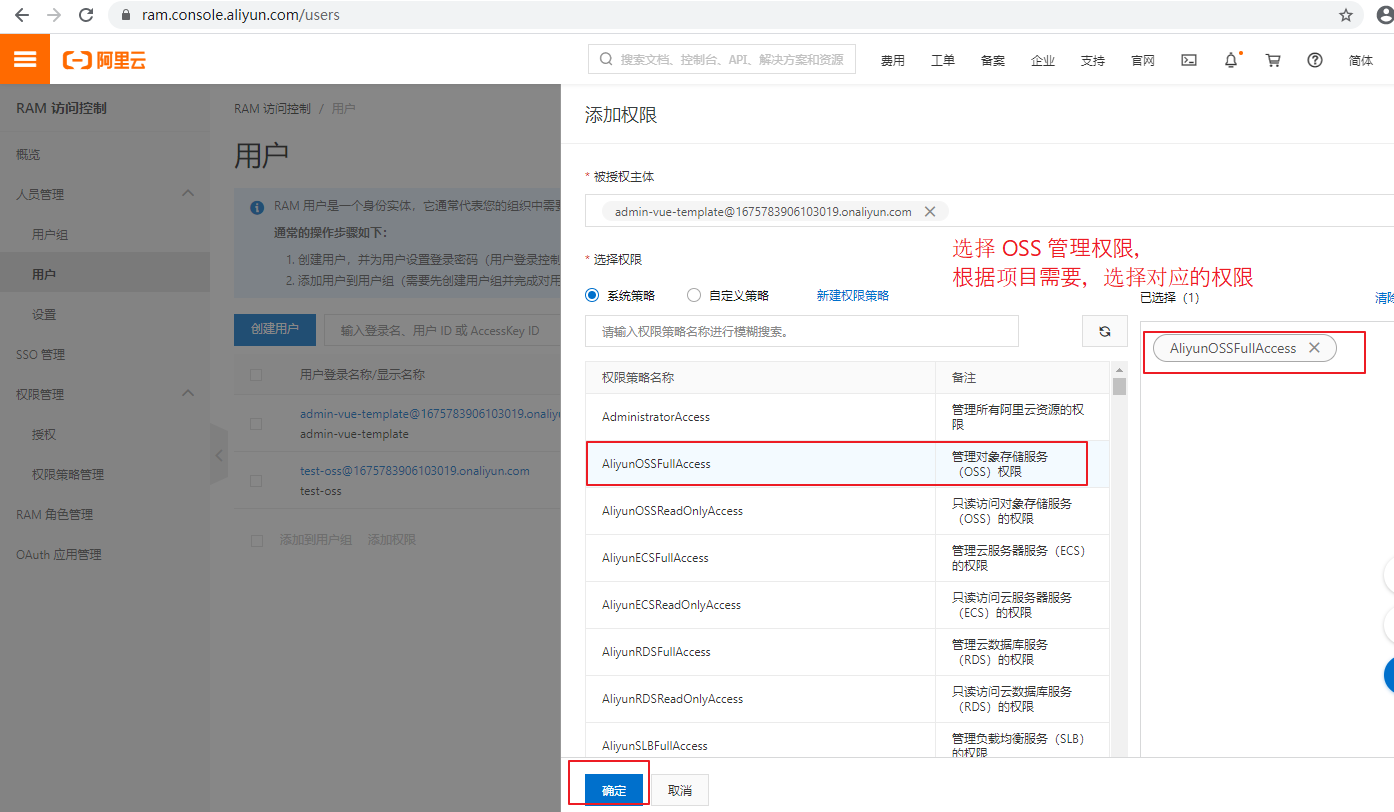
Task: Click RAM 访问控制 breadcrumb
Action: 272,108
